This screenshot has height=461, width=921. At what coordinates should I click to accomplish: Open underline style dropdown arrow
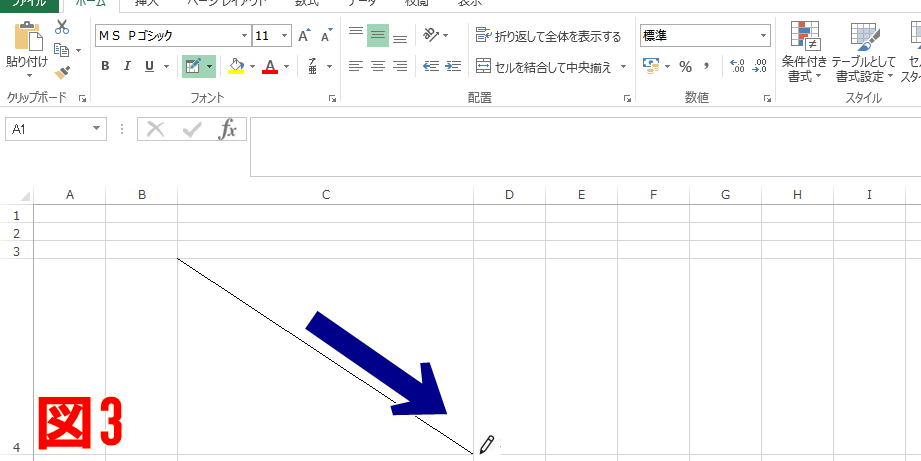(166, 66)
